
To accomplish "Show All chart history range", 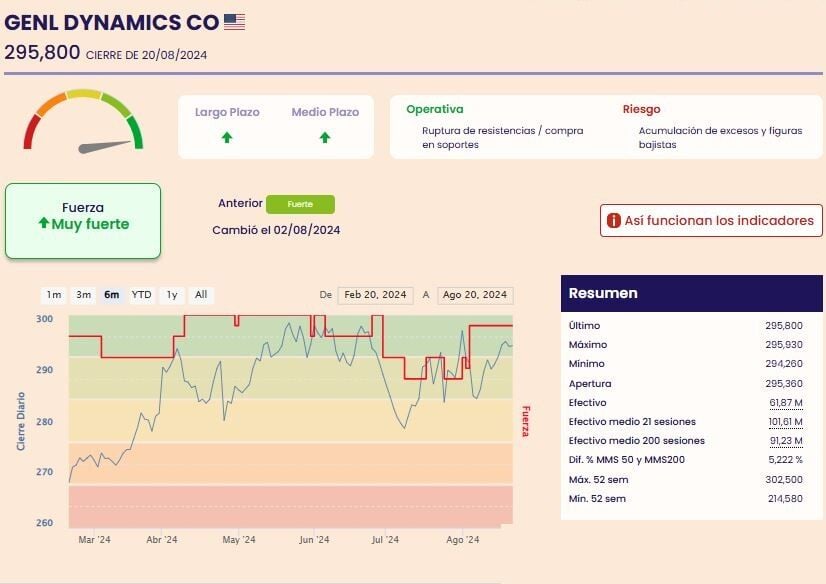I will click(201, 295).
